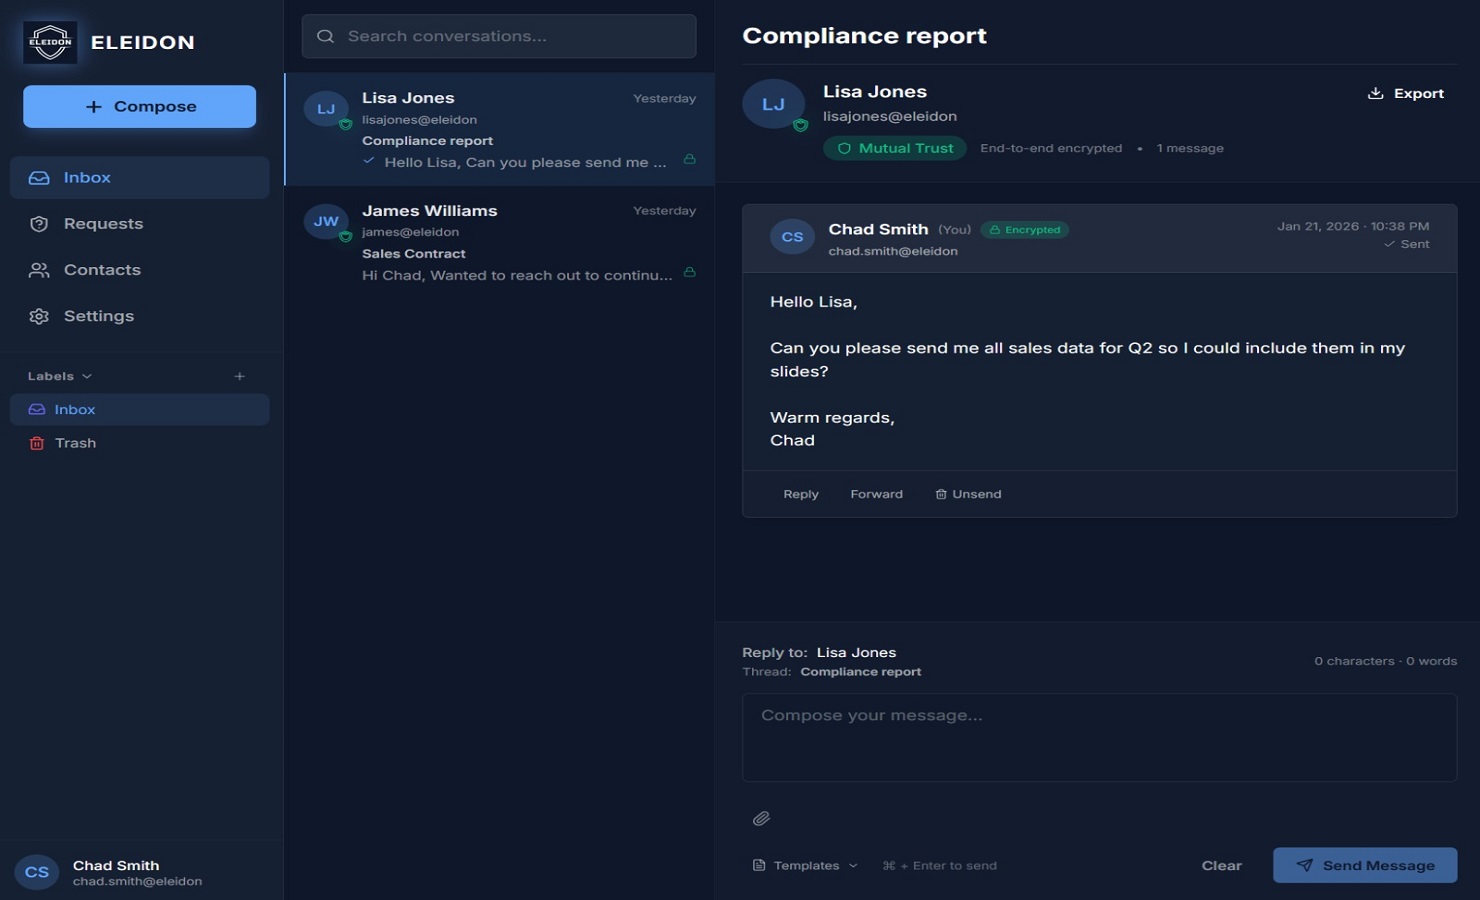
Task: Clear the drafted reply text
Action: [x=1221, y=865]
